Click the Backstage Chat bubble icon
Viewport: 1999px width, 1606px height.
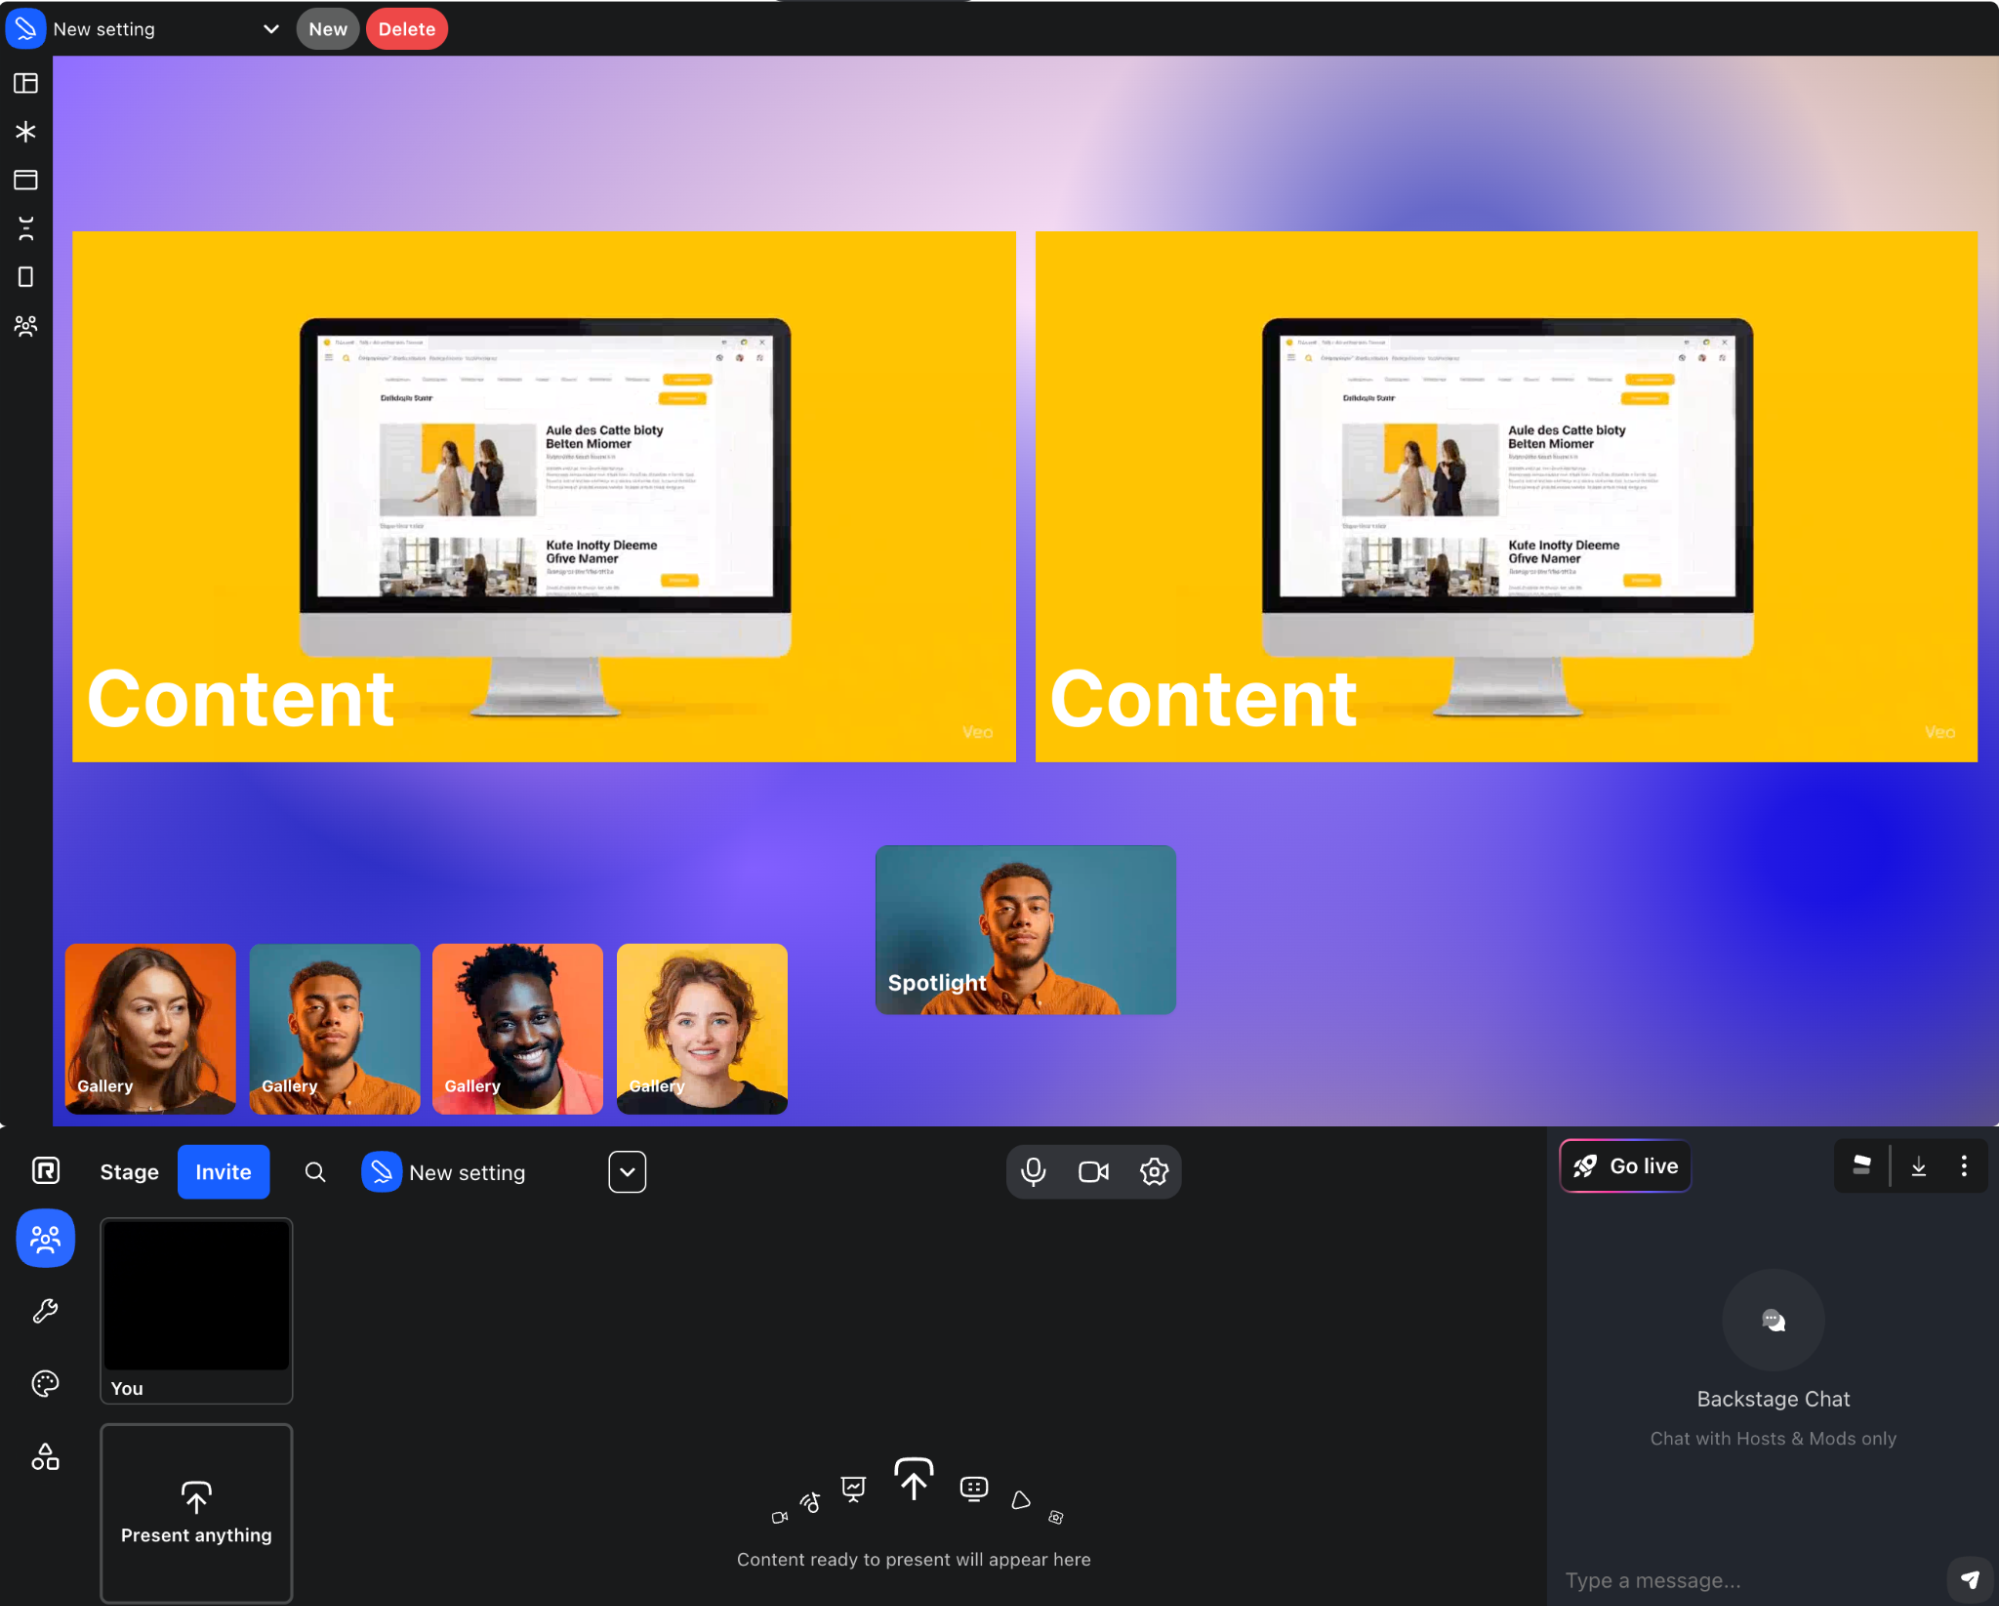1773,1320
